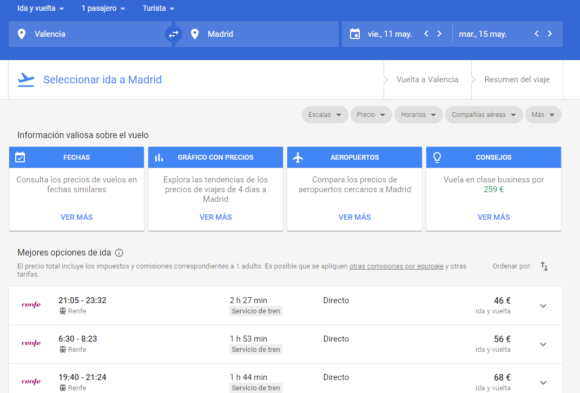Open the Compañías aéreas filter

tap(484, 115)
